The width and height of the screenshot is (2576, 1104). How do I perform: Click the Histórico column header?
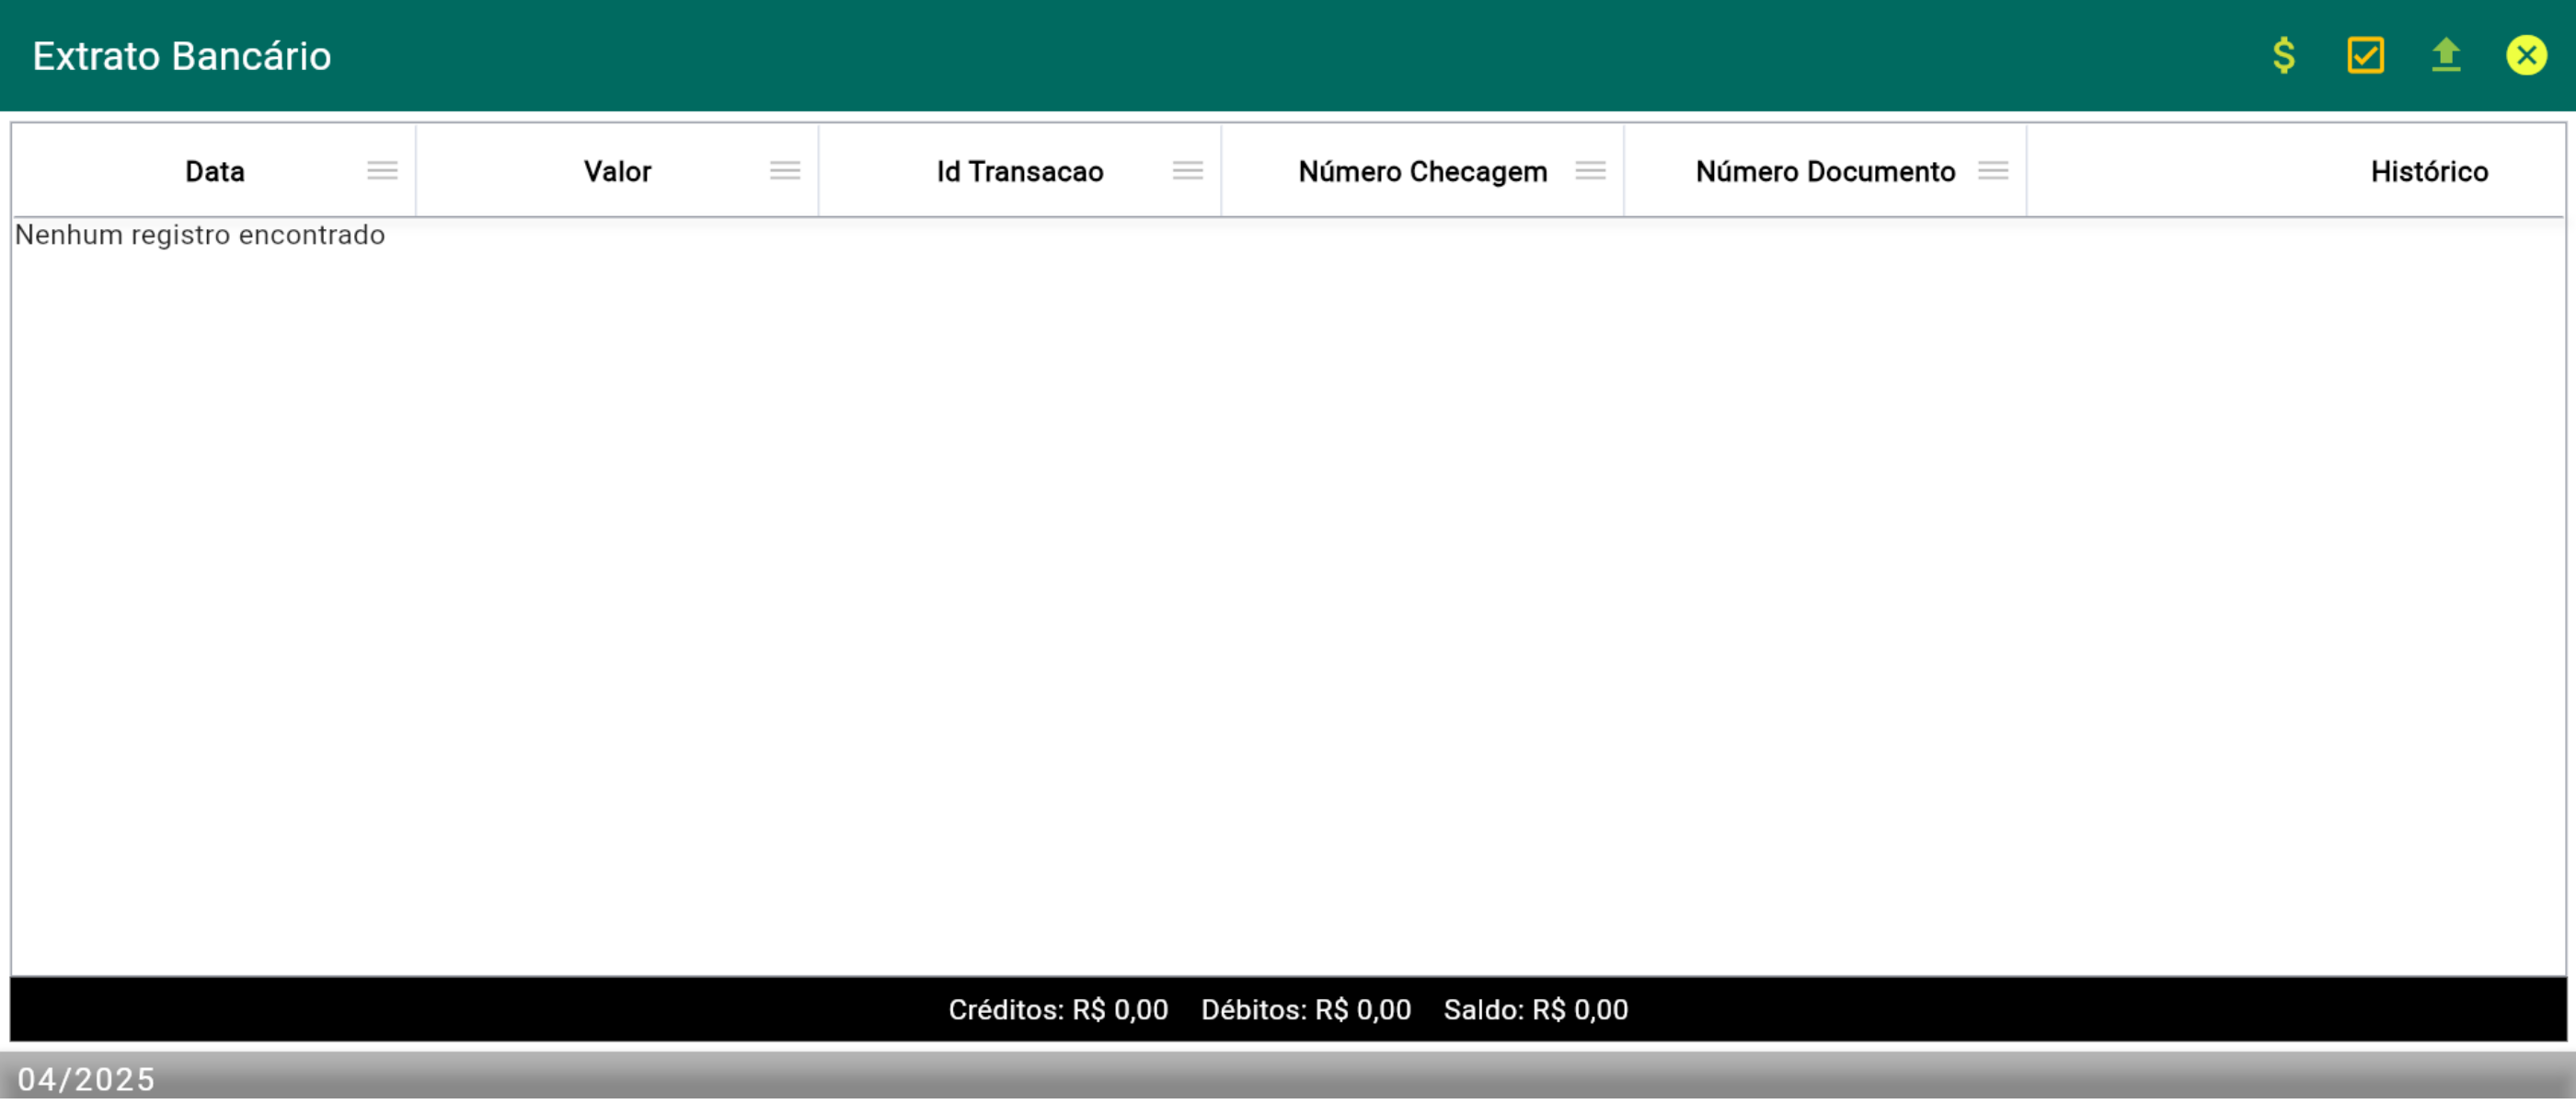pyautogui.click(x=2429, y=172)
